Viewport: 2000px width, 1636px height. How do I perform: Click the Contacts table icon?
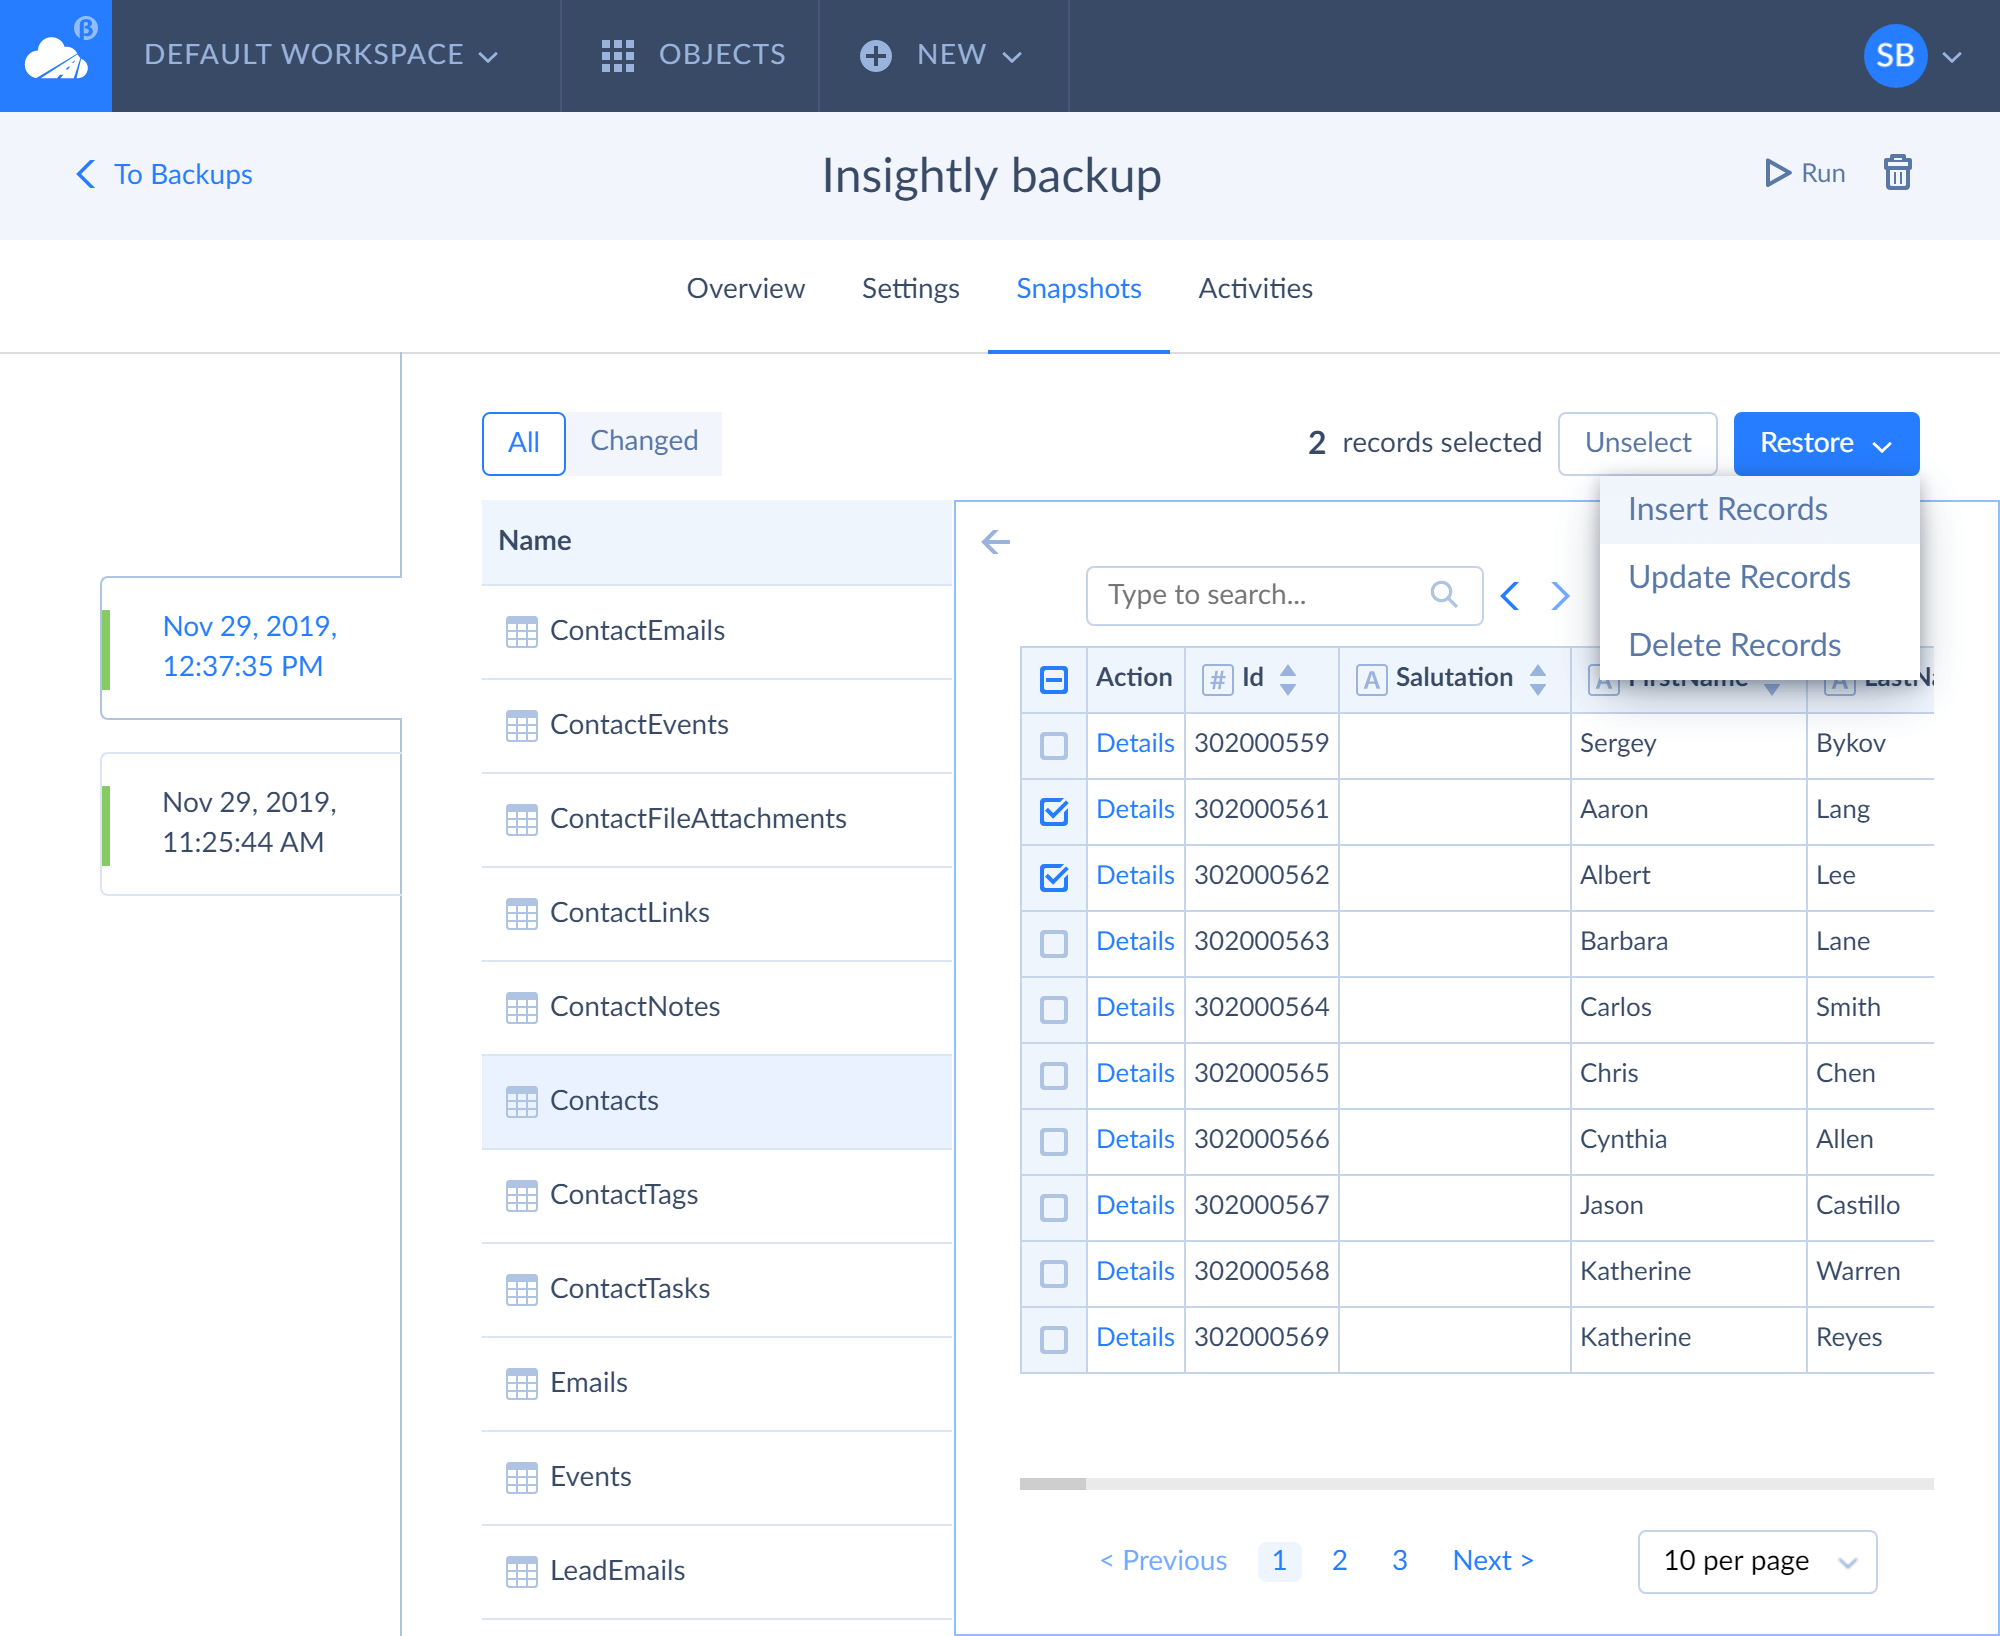(521, 1102)
